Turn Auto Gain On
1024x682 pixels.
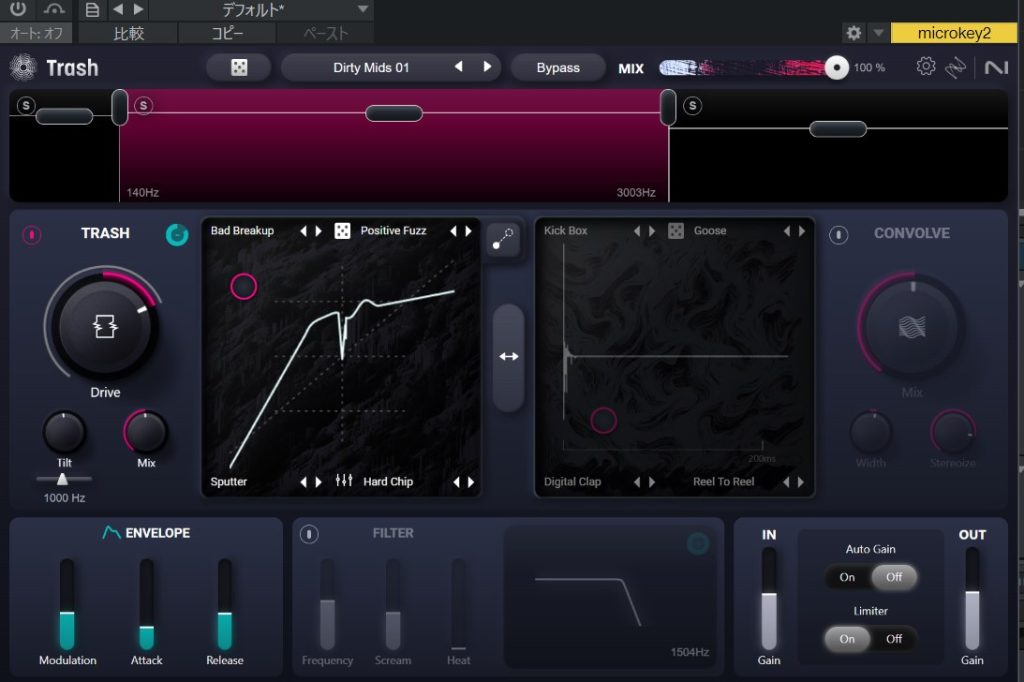[x=846, y=577]
